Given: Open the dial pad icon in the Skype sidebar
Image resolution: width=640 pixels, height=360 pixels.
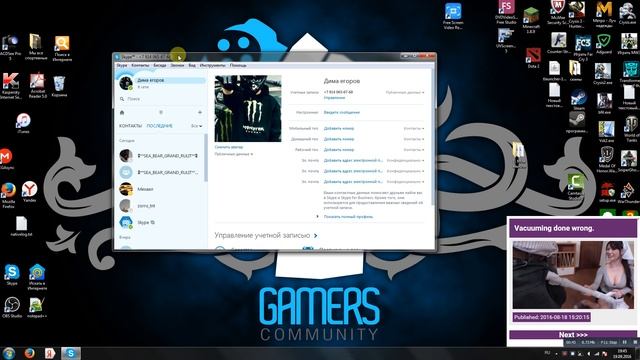Looking at the screenshot, I should pos(161,112).
